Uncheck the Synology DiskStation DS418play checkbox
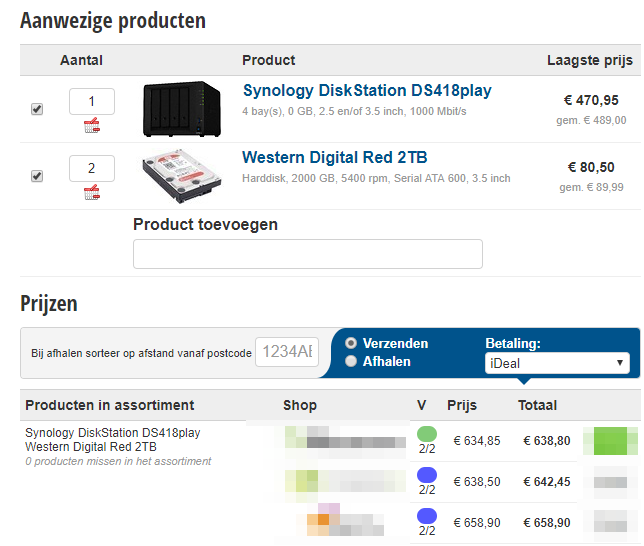This screenshot has width=644, height=546. tap(37, 109)
